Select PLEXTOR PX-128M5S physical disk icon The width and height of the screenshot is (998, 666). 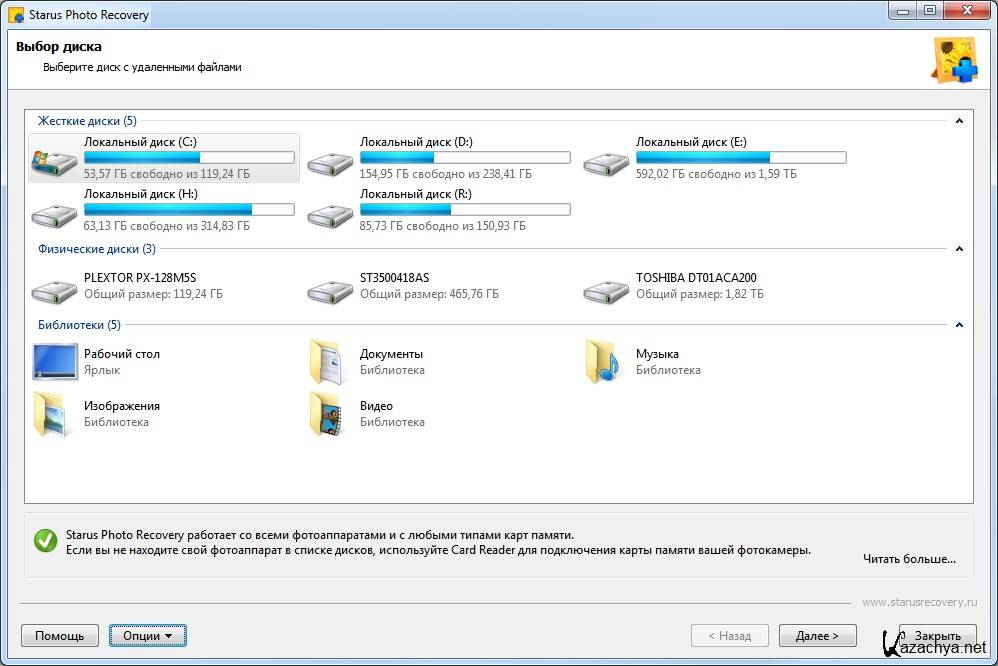55,288
